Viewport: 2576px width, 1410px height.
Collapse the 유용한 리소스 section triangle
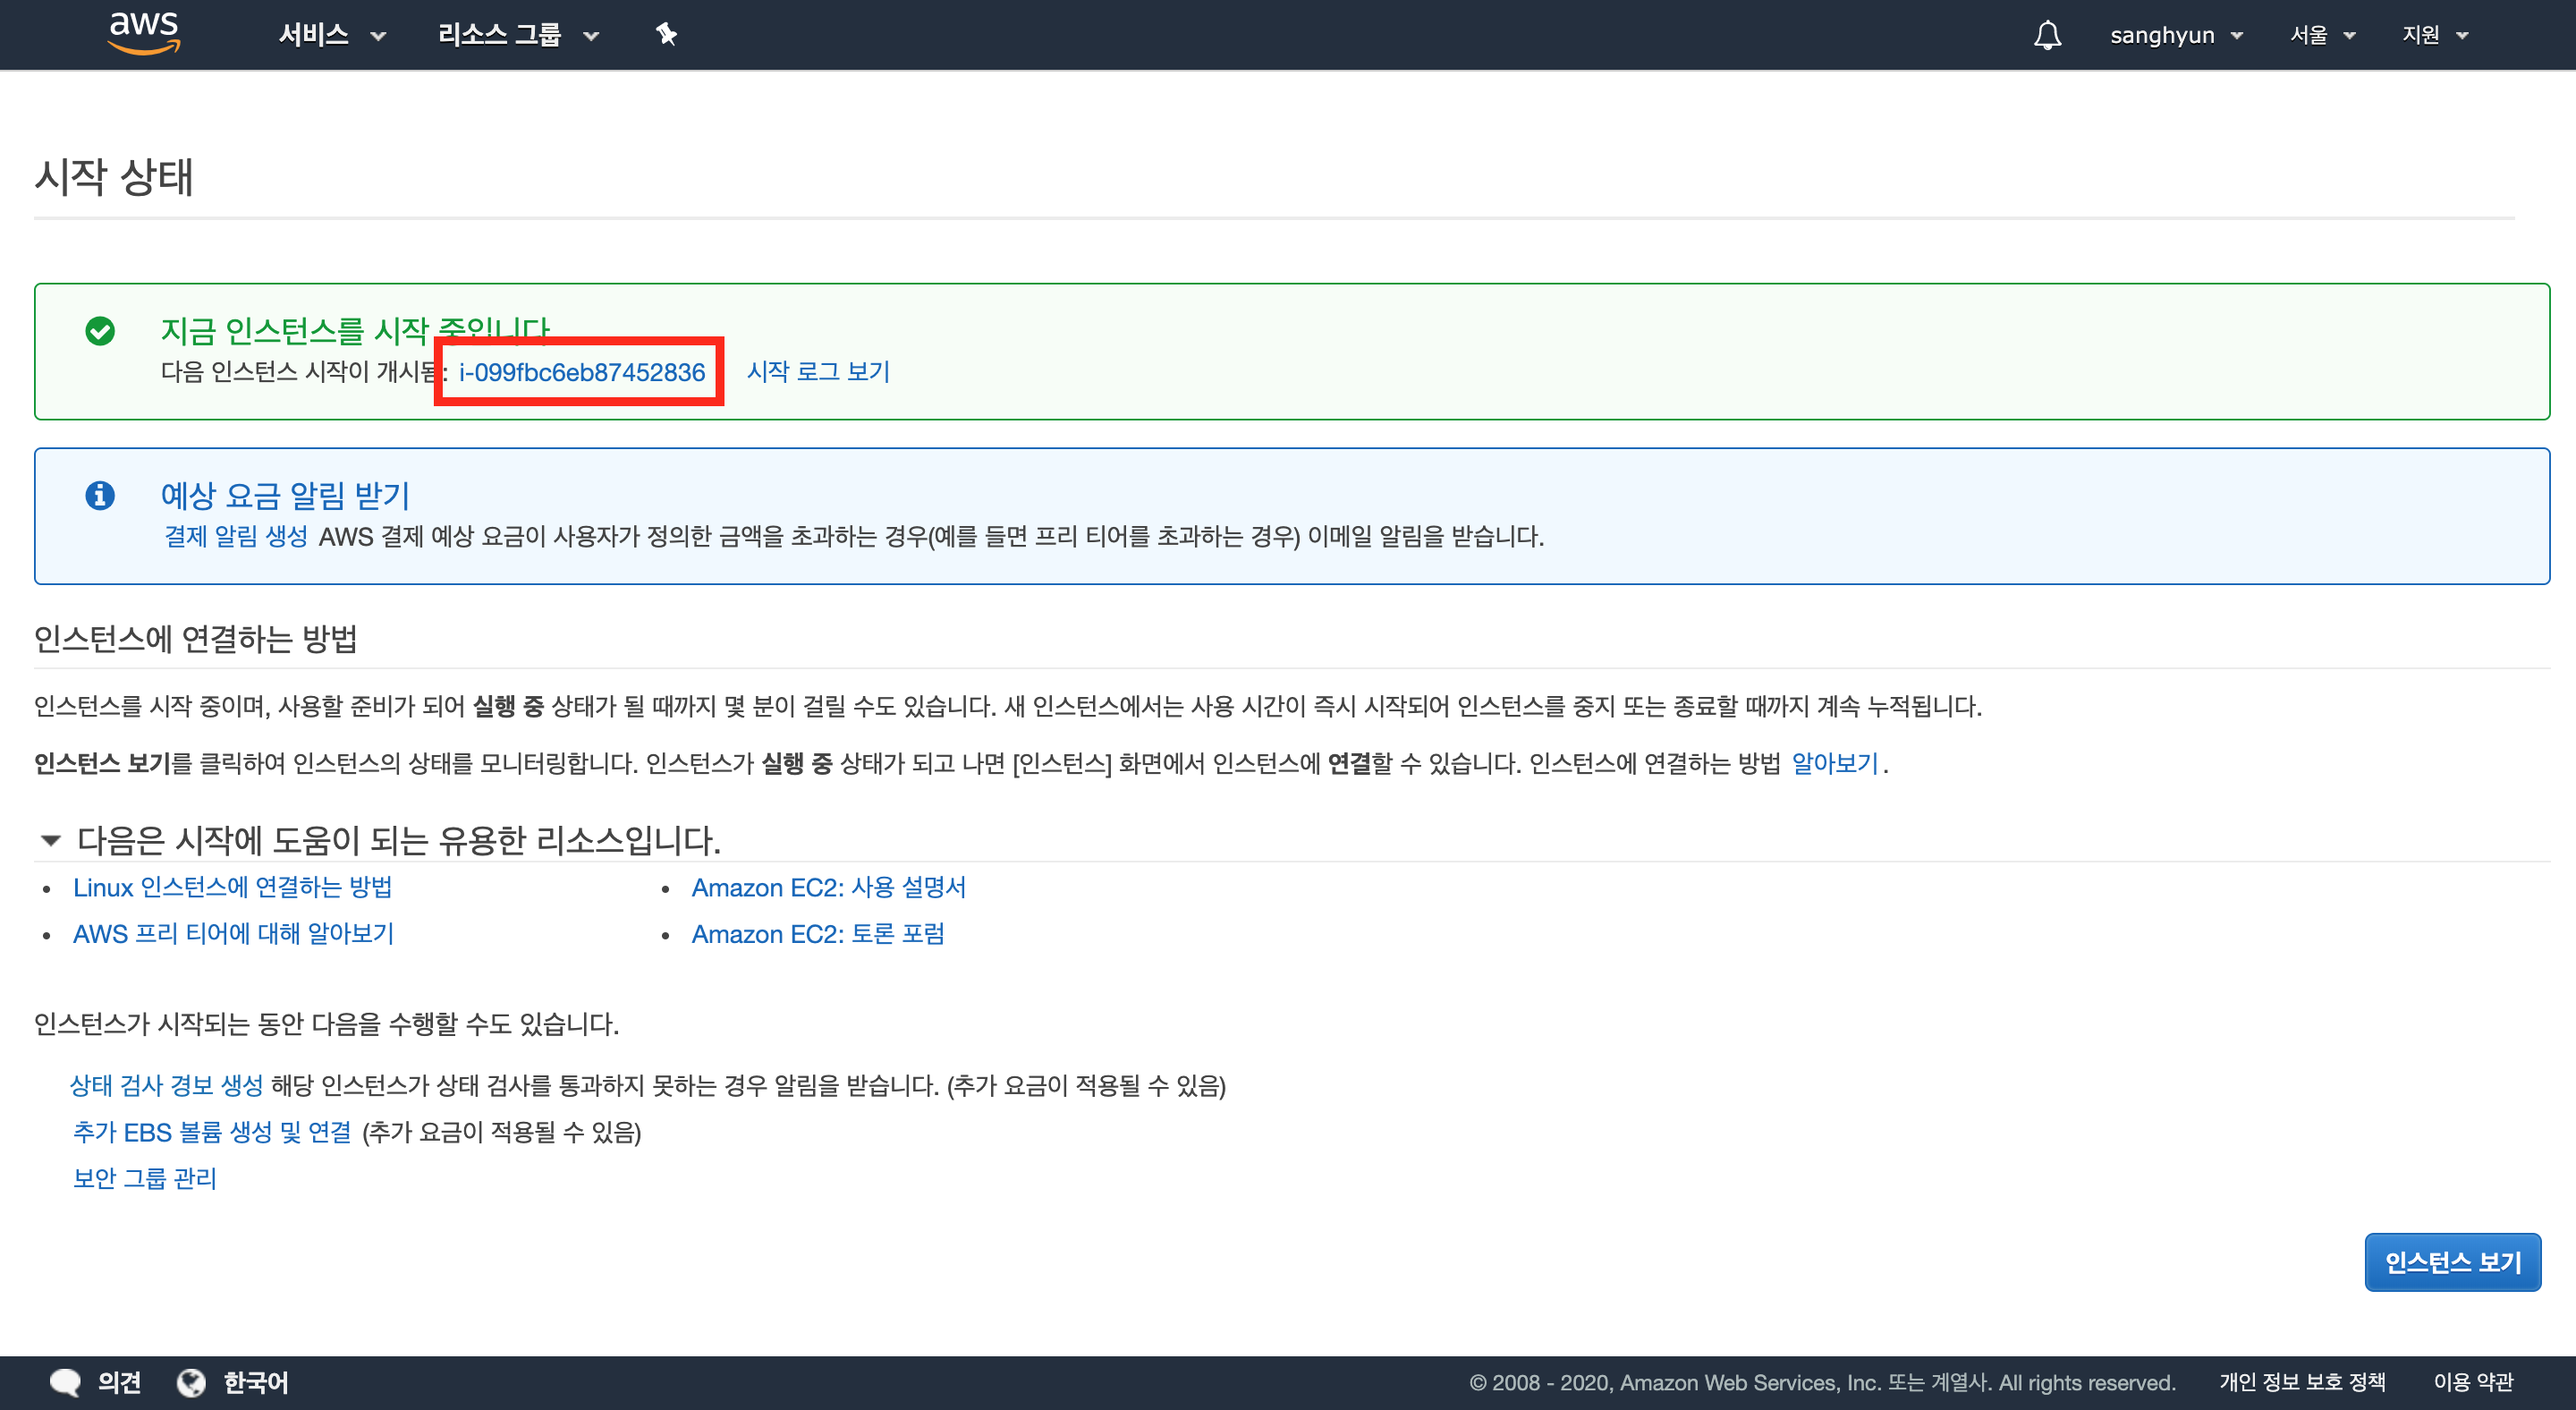coord(50,840)
